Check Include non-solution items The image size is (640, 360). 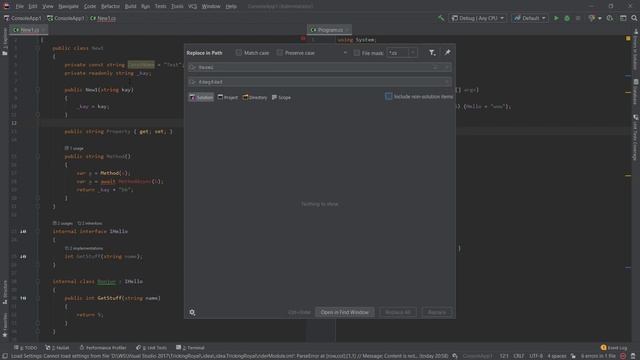[x=389, y=96]
